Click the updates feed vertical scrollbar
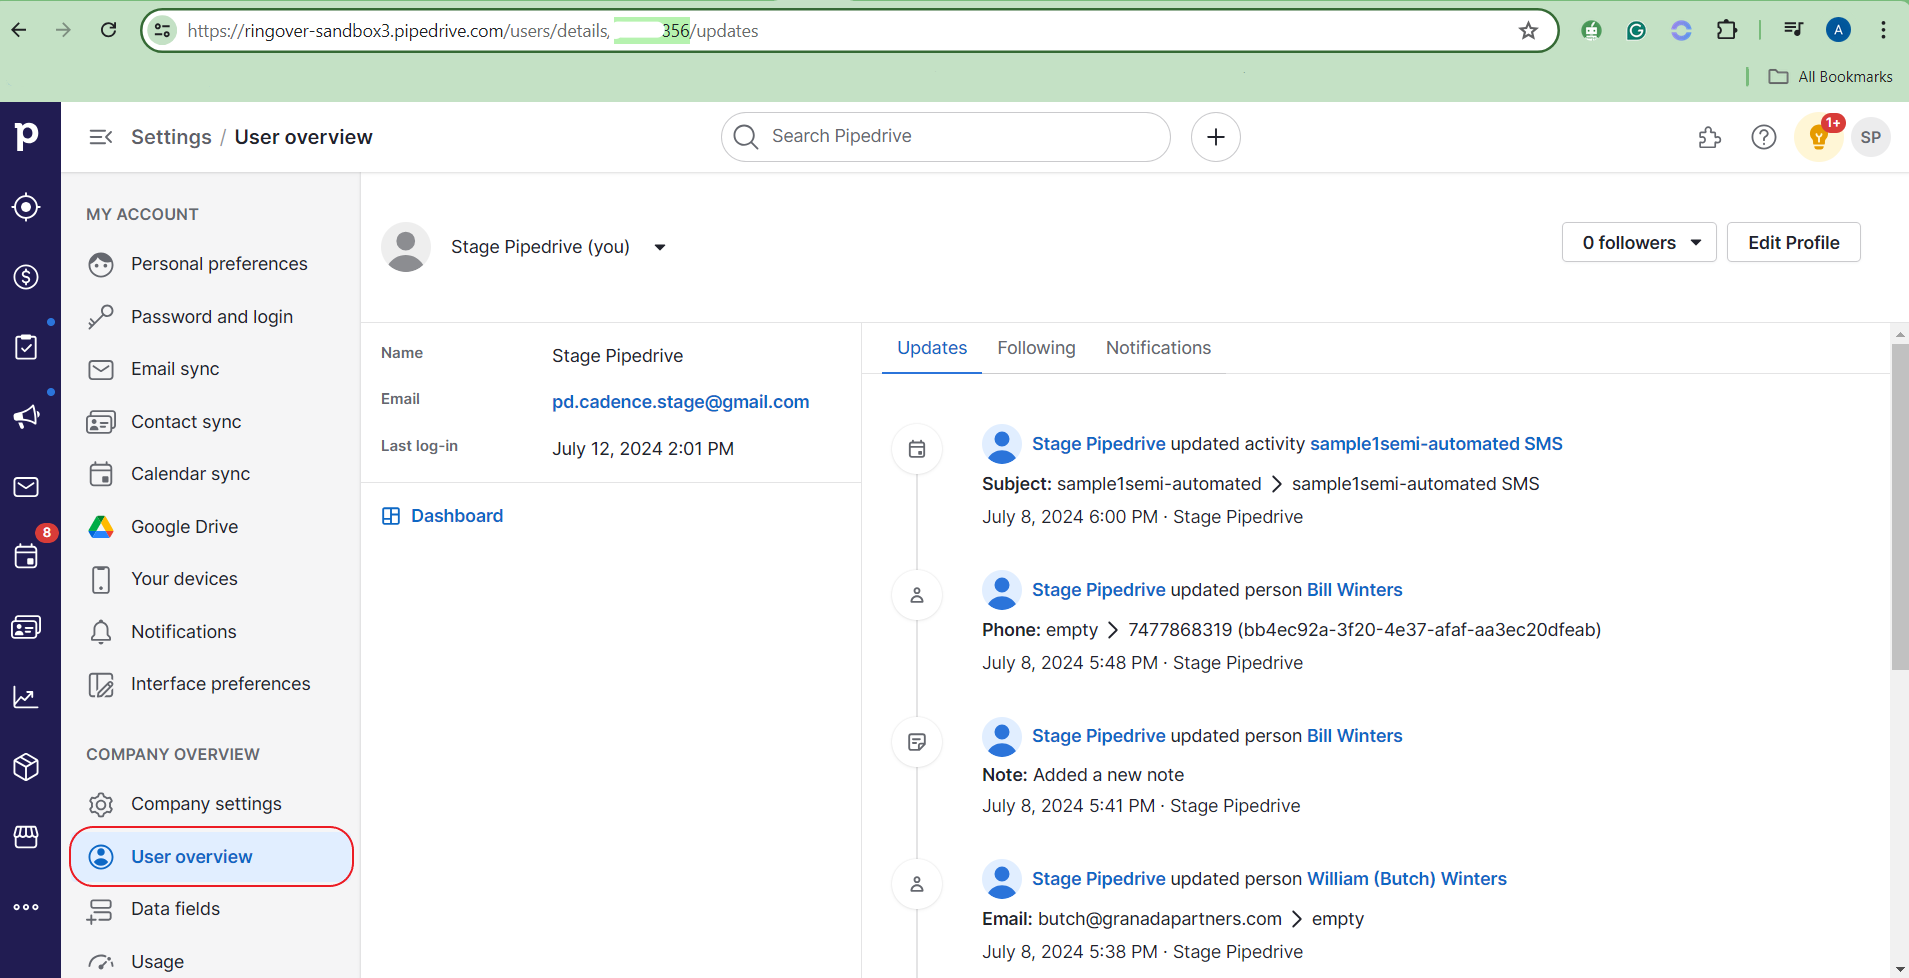 click(x=1900, y=506)
